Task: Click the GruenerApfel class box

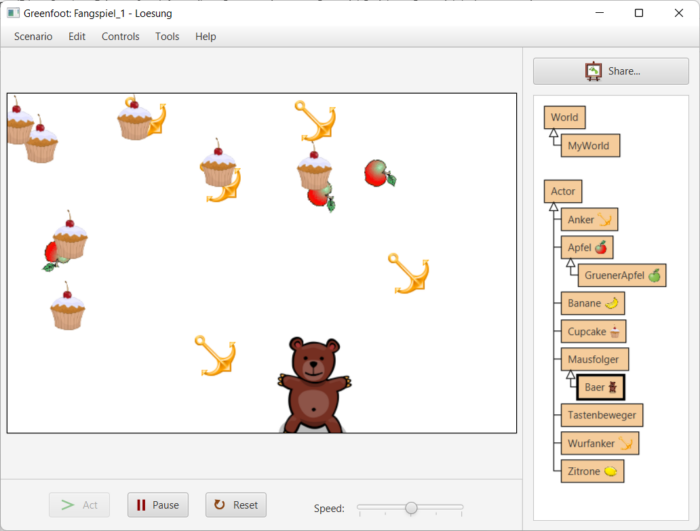Action: point(622,274)
